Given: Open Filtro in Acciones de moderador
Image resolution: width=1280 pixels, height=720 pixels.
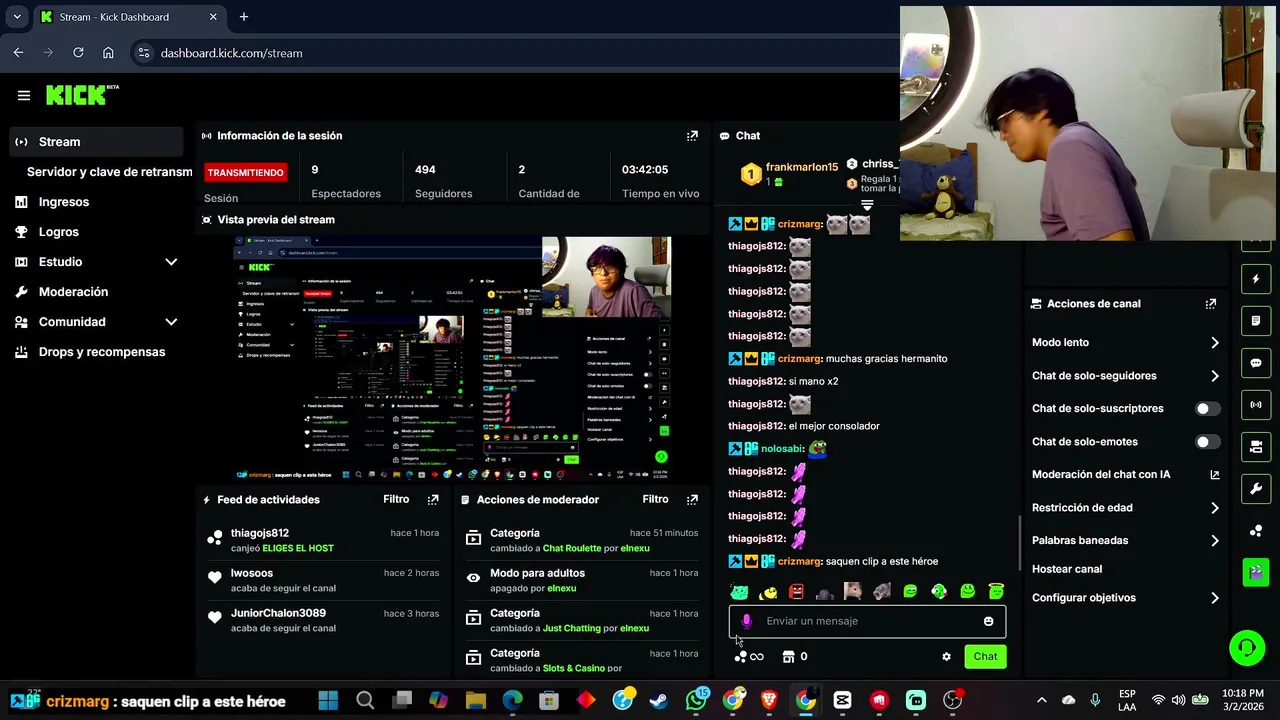Looking at the screenshot, I should (655, 500).
